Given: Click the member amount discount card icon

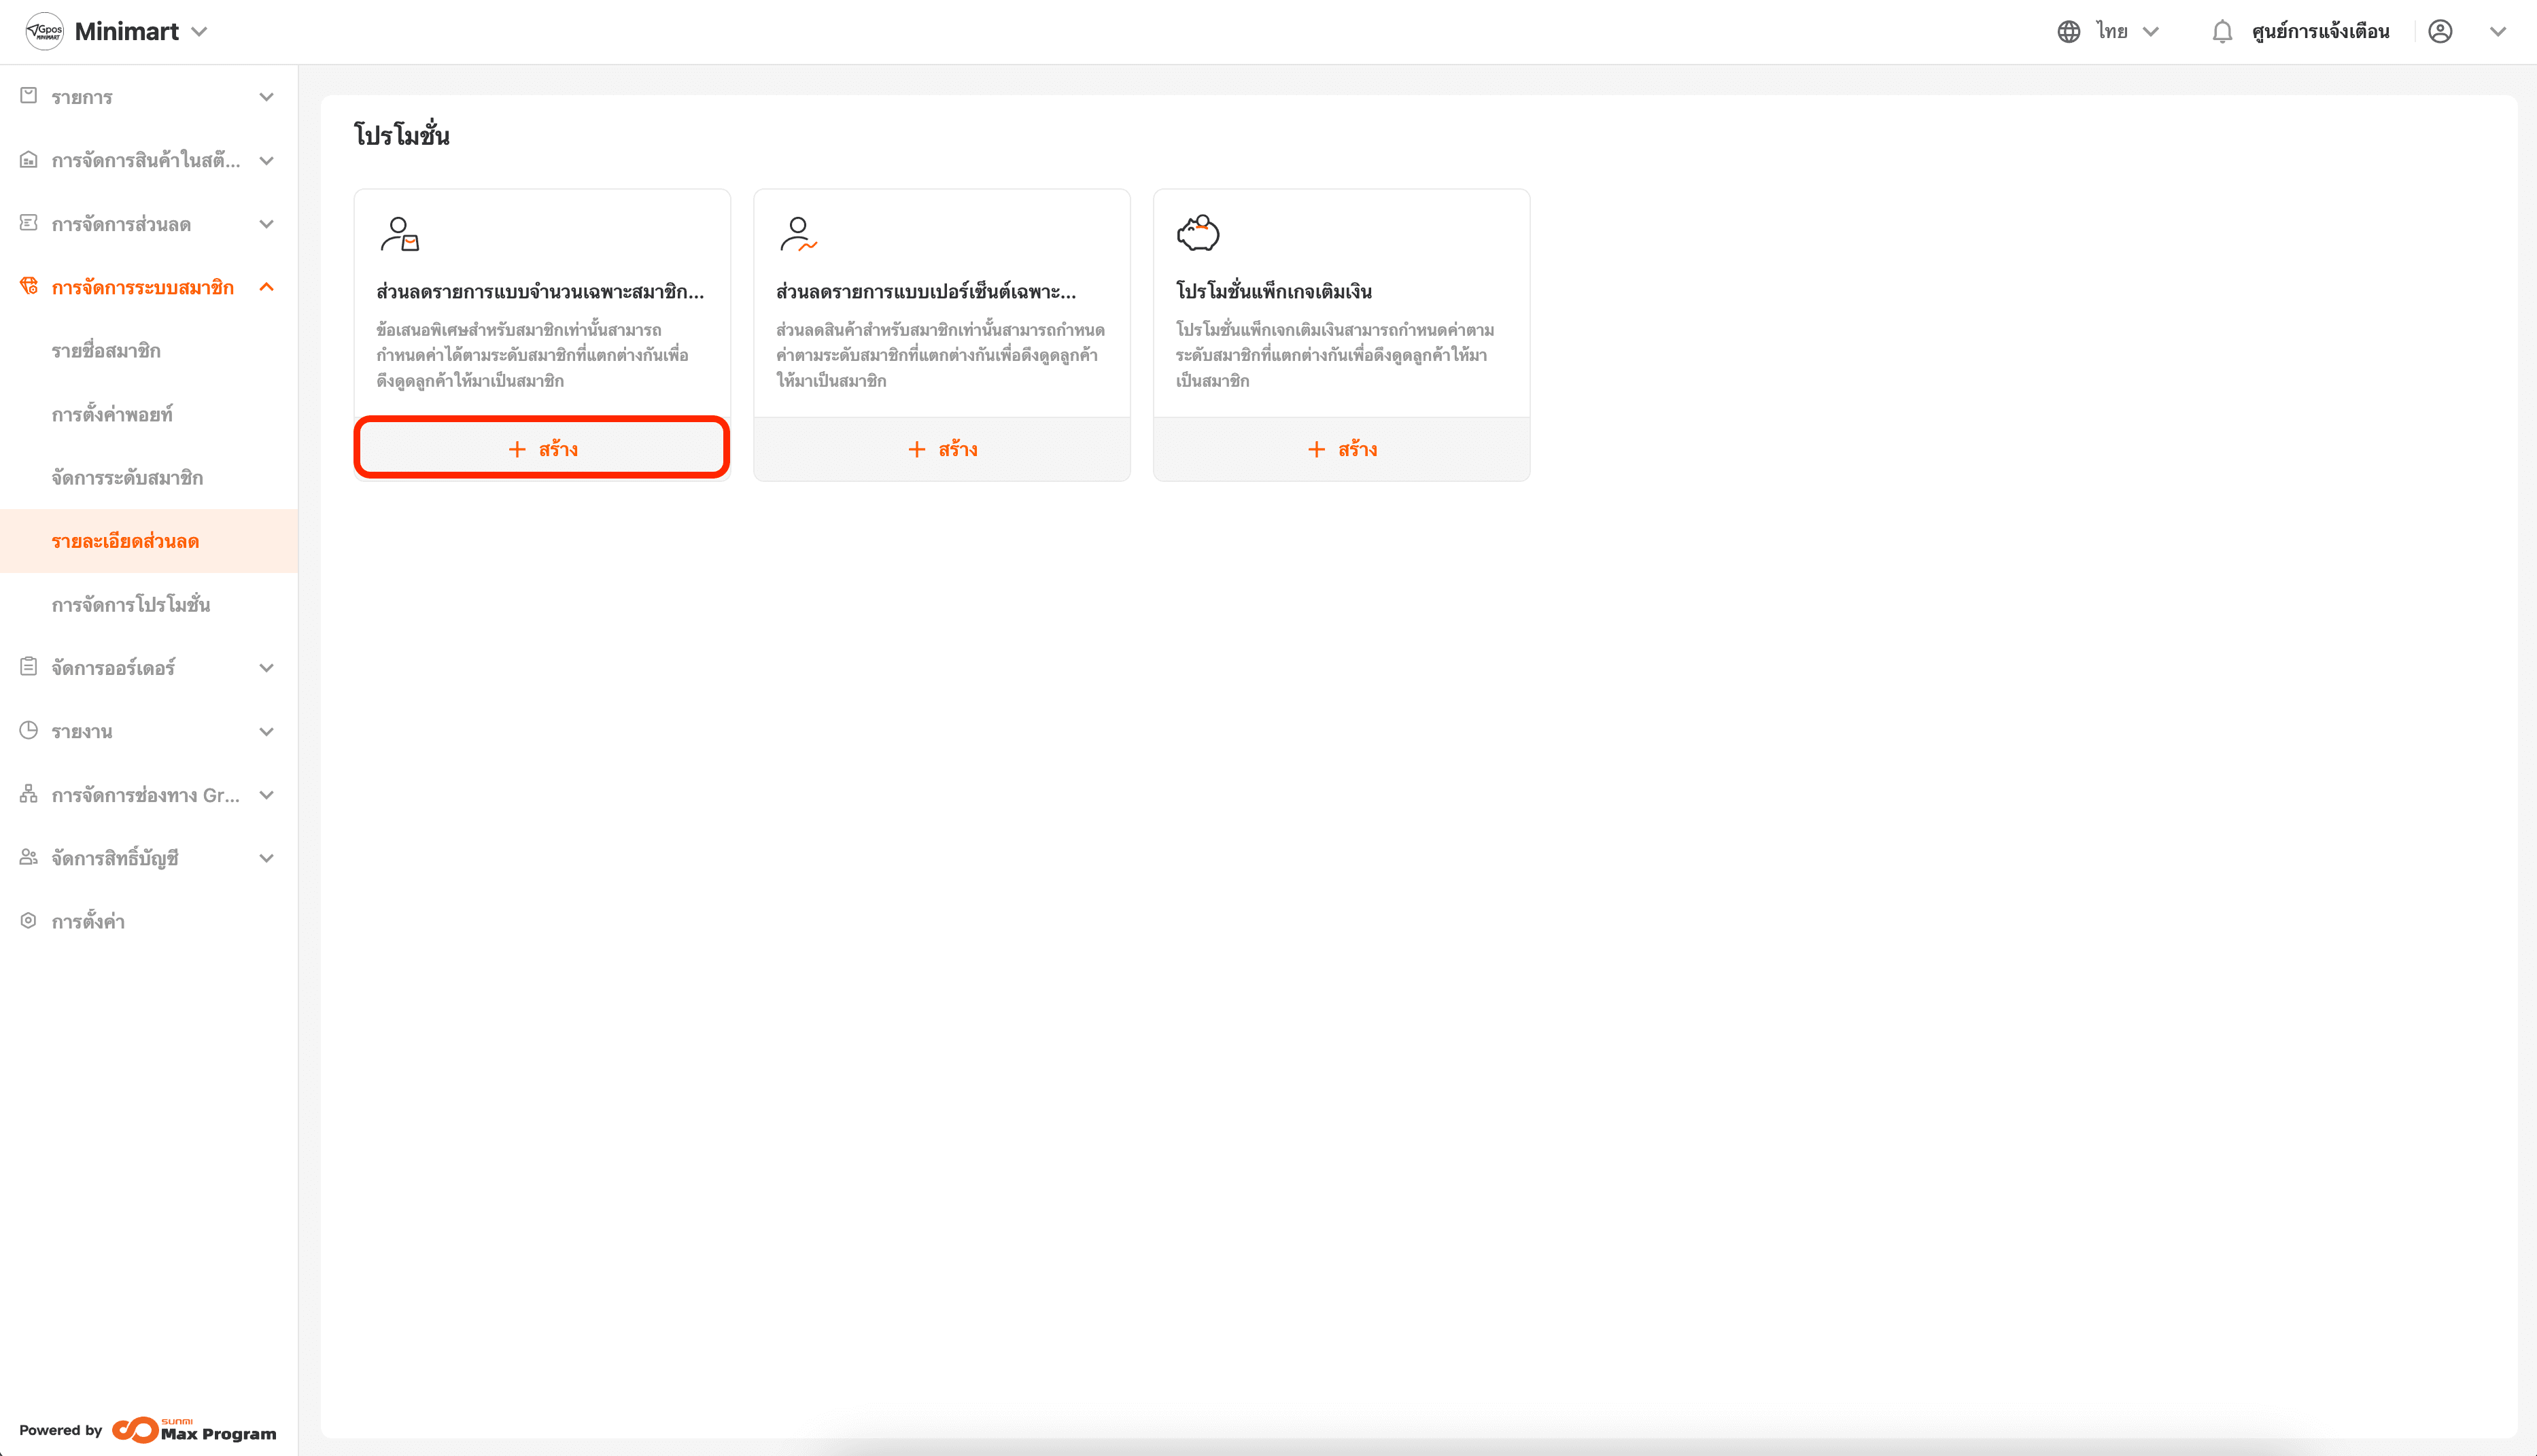Looking at the screenshot, I should coord(399,234).
